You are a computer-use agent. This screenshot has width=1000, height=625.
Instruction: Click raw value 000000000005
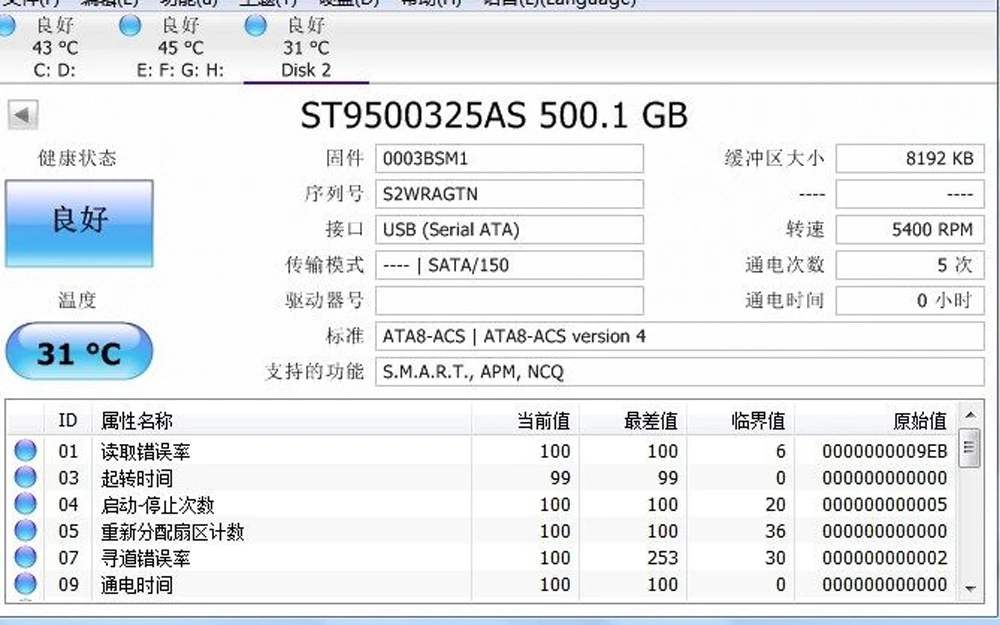(885, 505)
